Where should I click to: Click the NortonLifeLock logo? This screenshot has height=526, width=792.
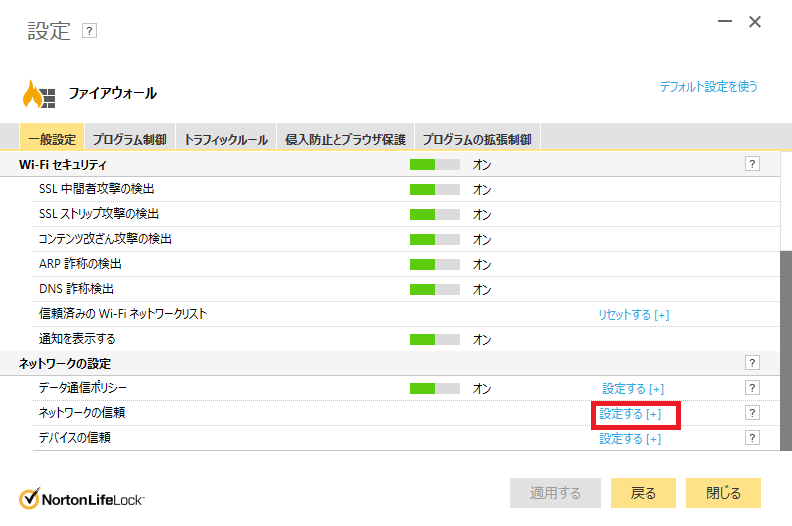pyautogui.click(x=82, y=499)
